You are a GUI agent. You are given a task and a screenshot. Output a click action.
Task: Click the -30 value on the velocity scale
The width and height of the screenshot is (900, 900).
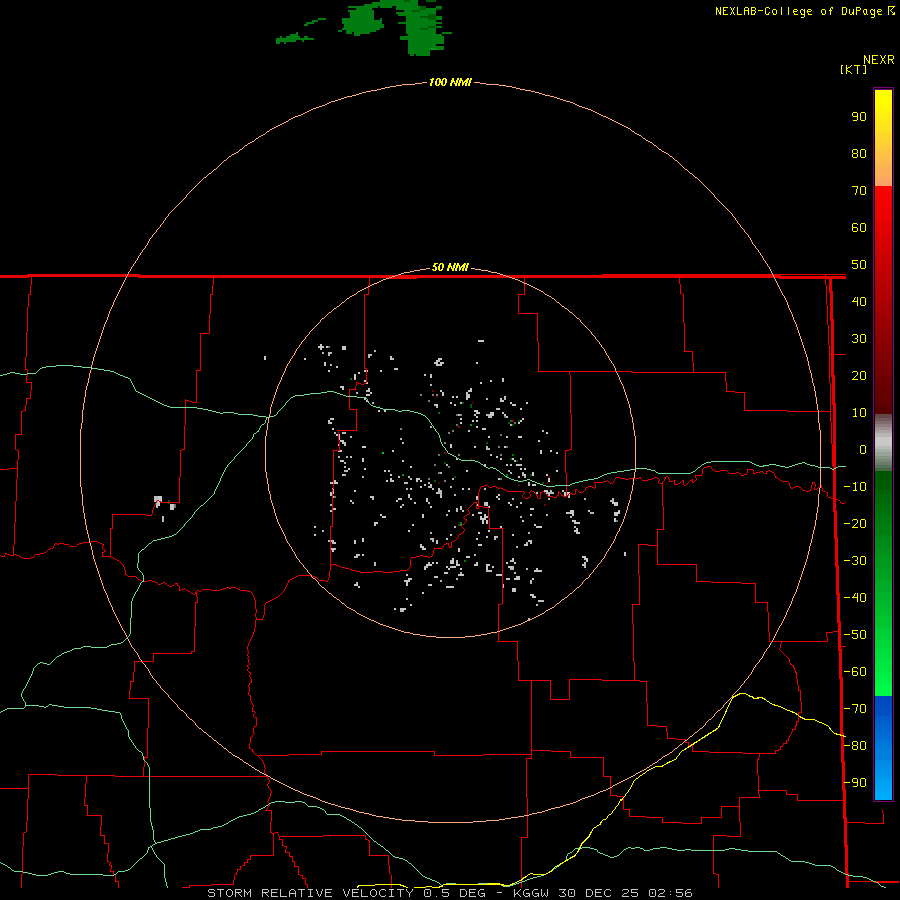(x=855, y=561)
